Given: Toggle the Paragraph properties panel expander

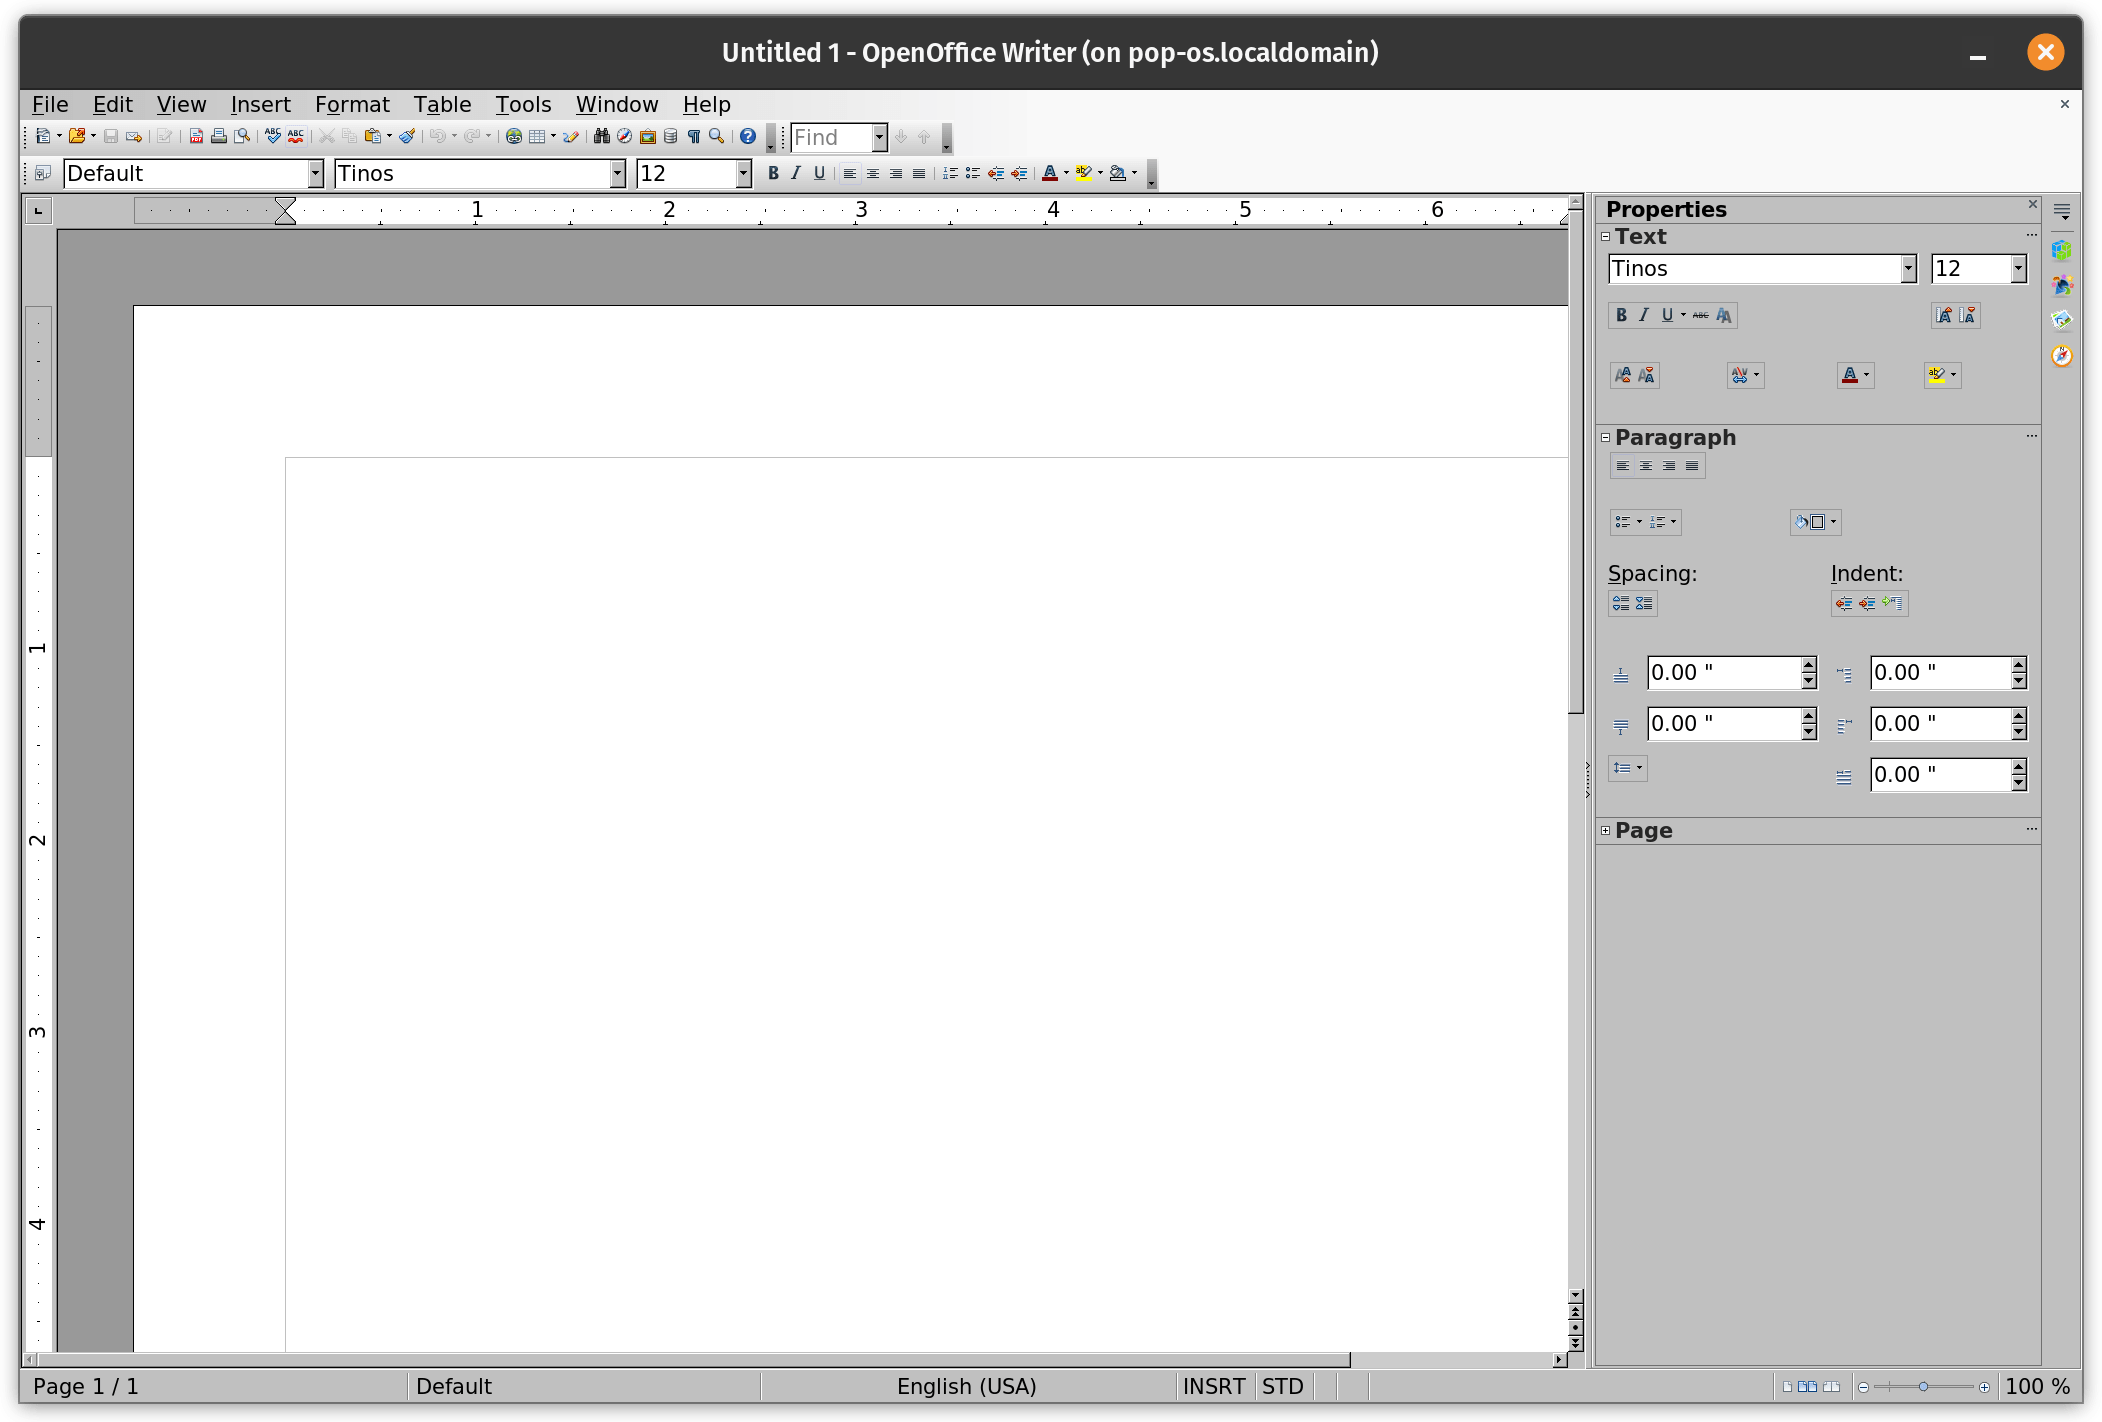Looking at the screenshot, I should 1605,436.
